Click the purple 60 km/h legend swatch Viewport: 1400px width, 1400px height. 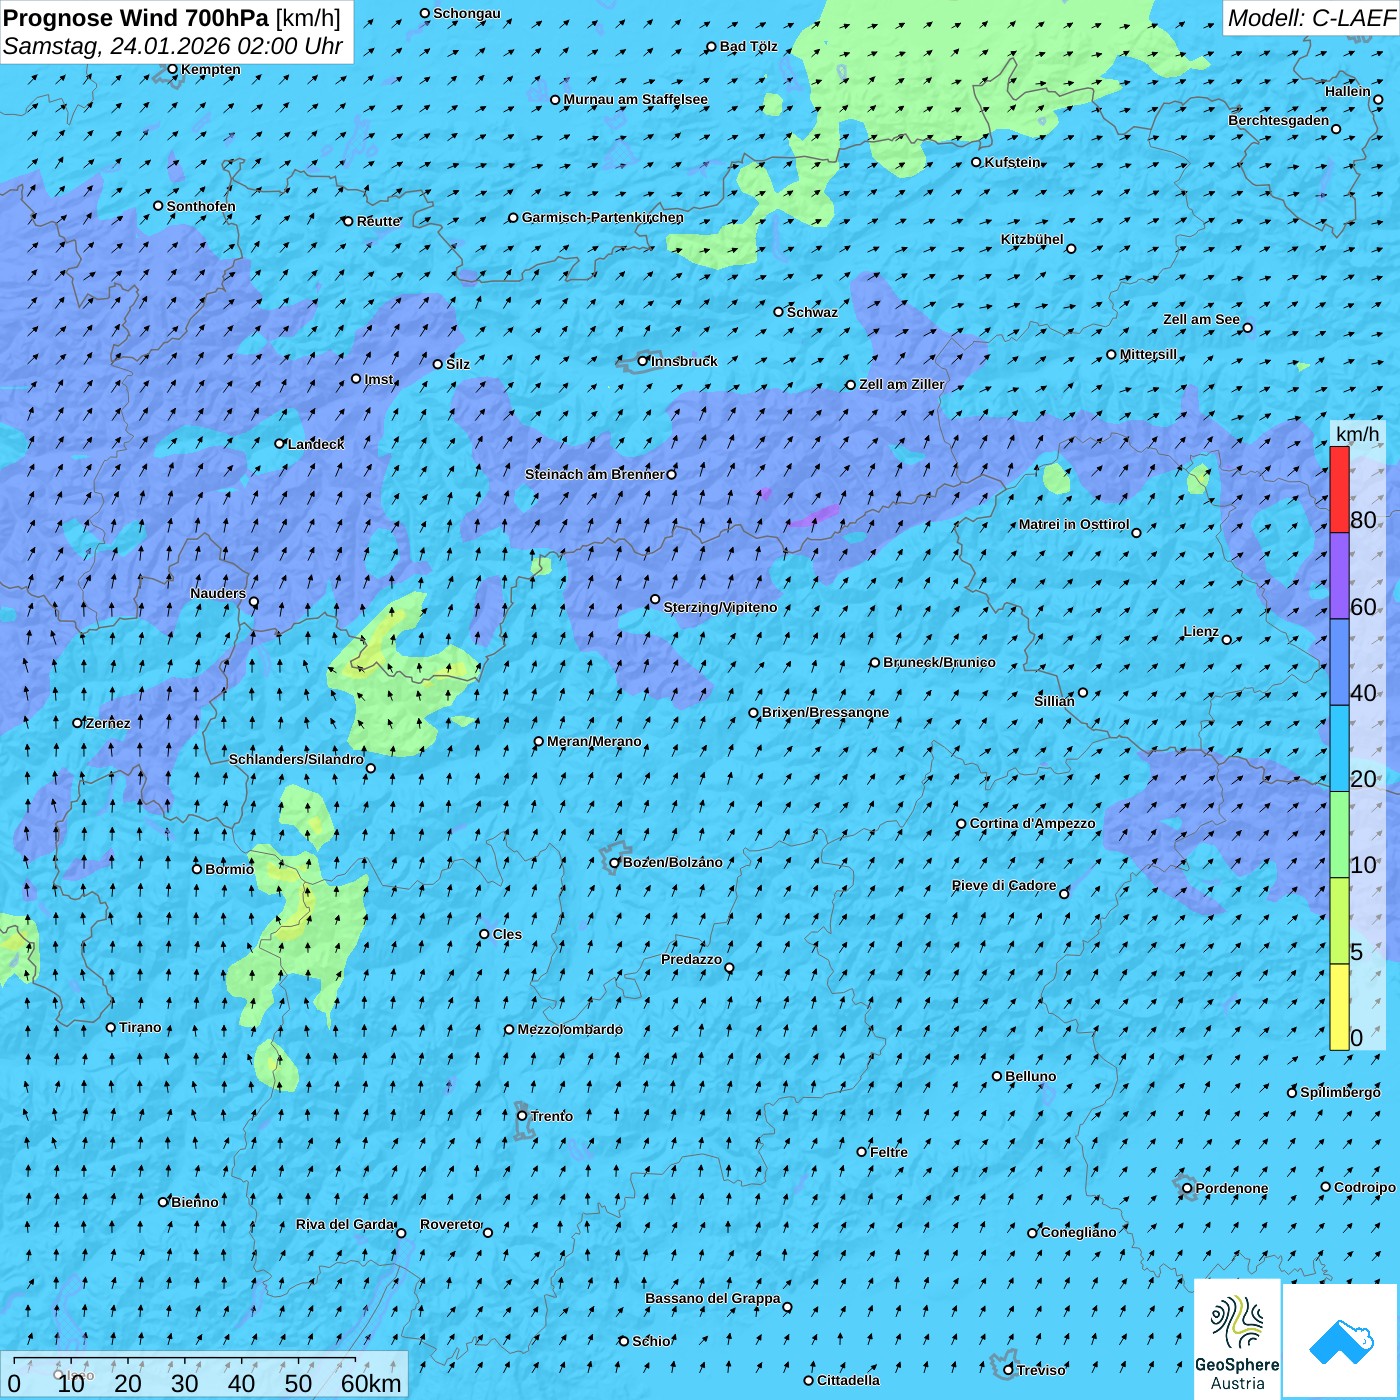point(1339,576)
